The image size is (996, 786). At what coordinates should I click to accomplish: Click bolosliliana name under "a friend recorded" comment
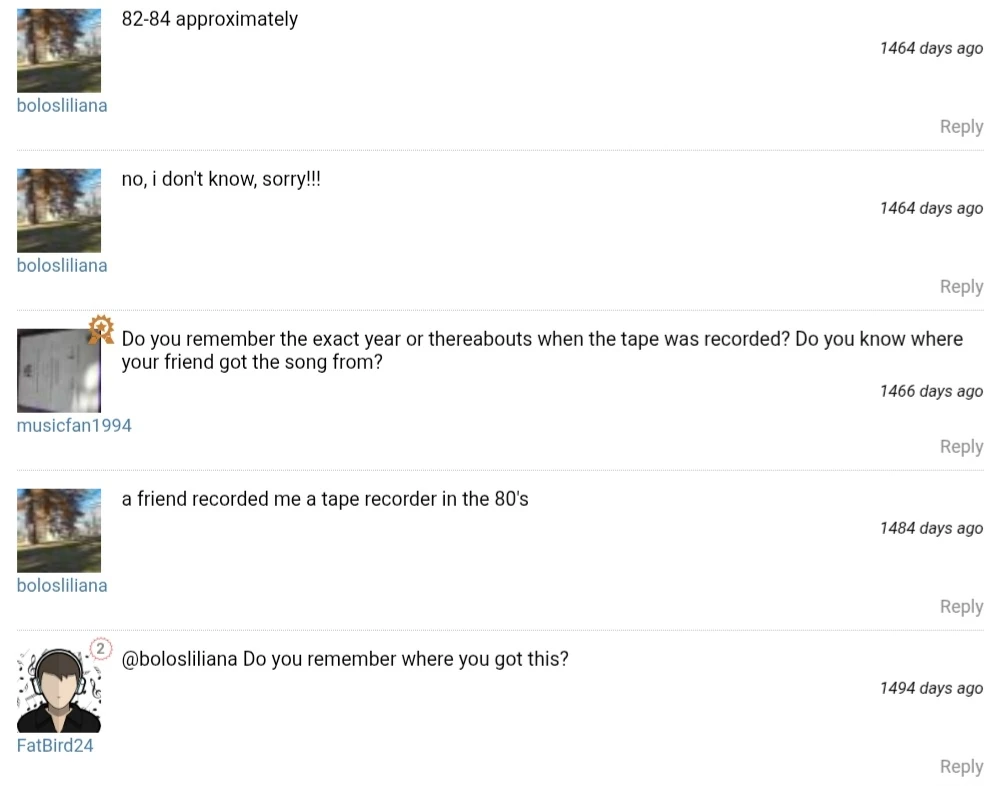coord(62,586)
